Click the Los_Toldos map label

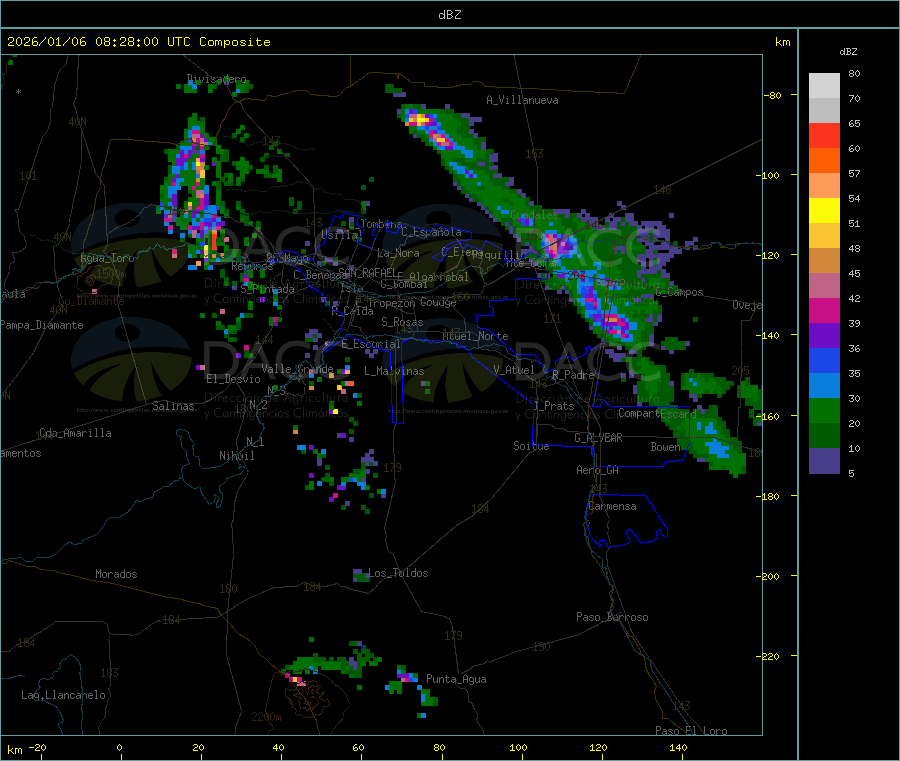(x=398, y=573)
